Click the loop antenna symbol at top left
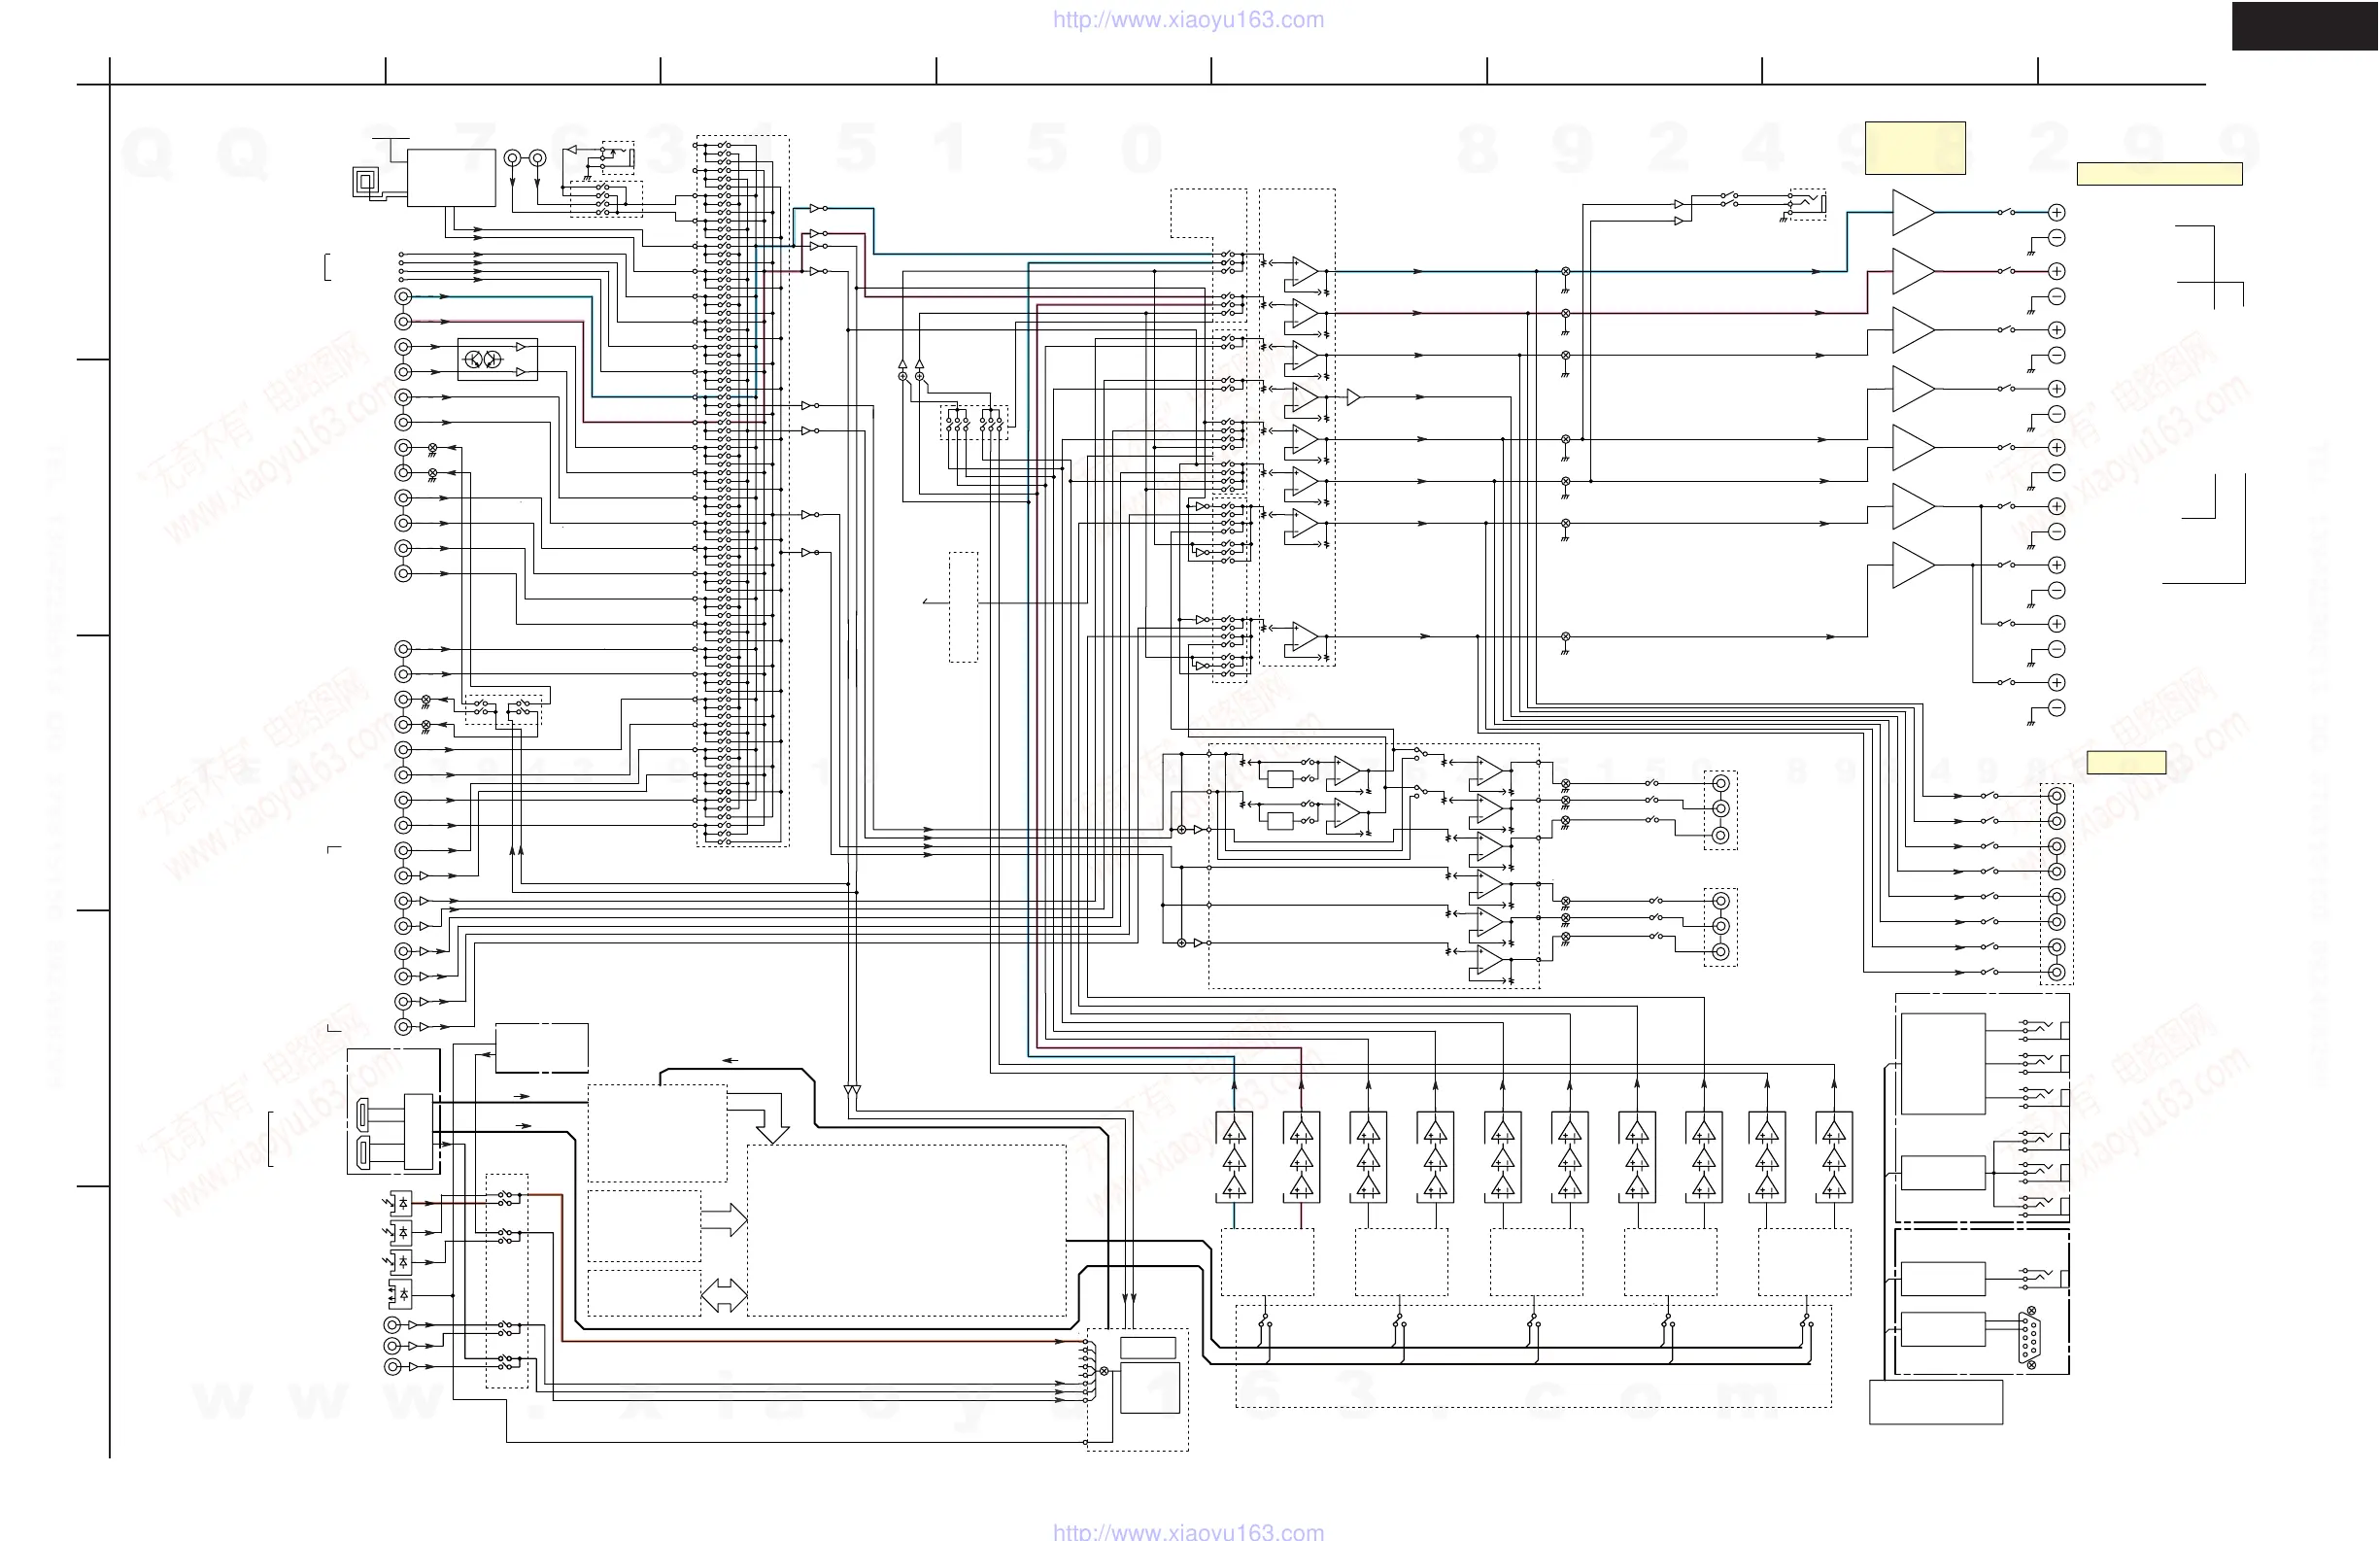Image resolution: width=2380 pixels, height=1541 pixels. click(x=366, y=181)
